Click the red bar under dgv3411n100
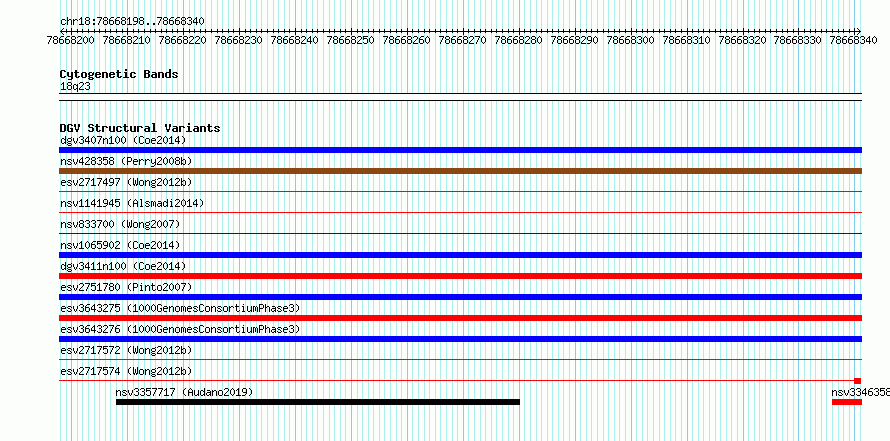Viewport: 890px width, 441px height. point(460,276)
